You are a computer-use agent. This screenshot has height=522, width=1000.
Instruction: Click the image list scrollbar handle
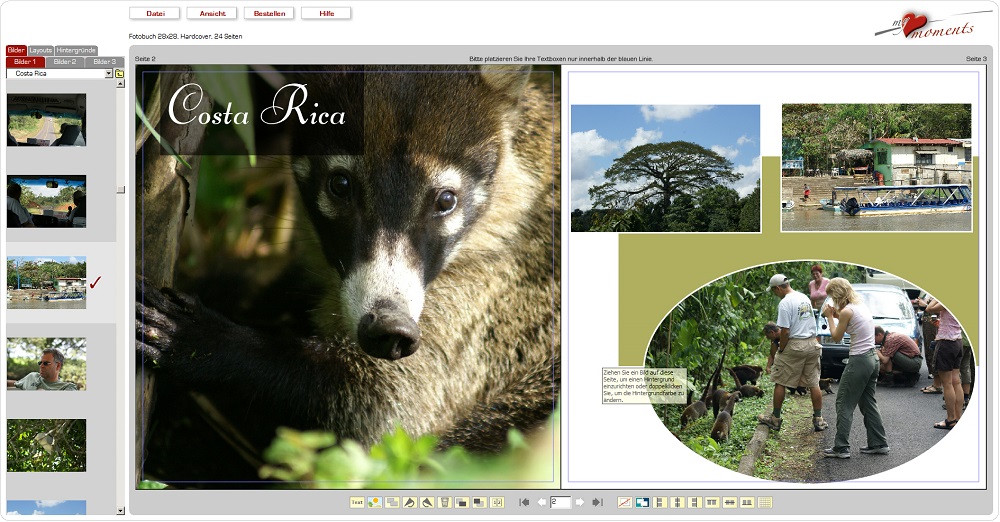click(121, 190)
